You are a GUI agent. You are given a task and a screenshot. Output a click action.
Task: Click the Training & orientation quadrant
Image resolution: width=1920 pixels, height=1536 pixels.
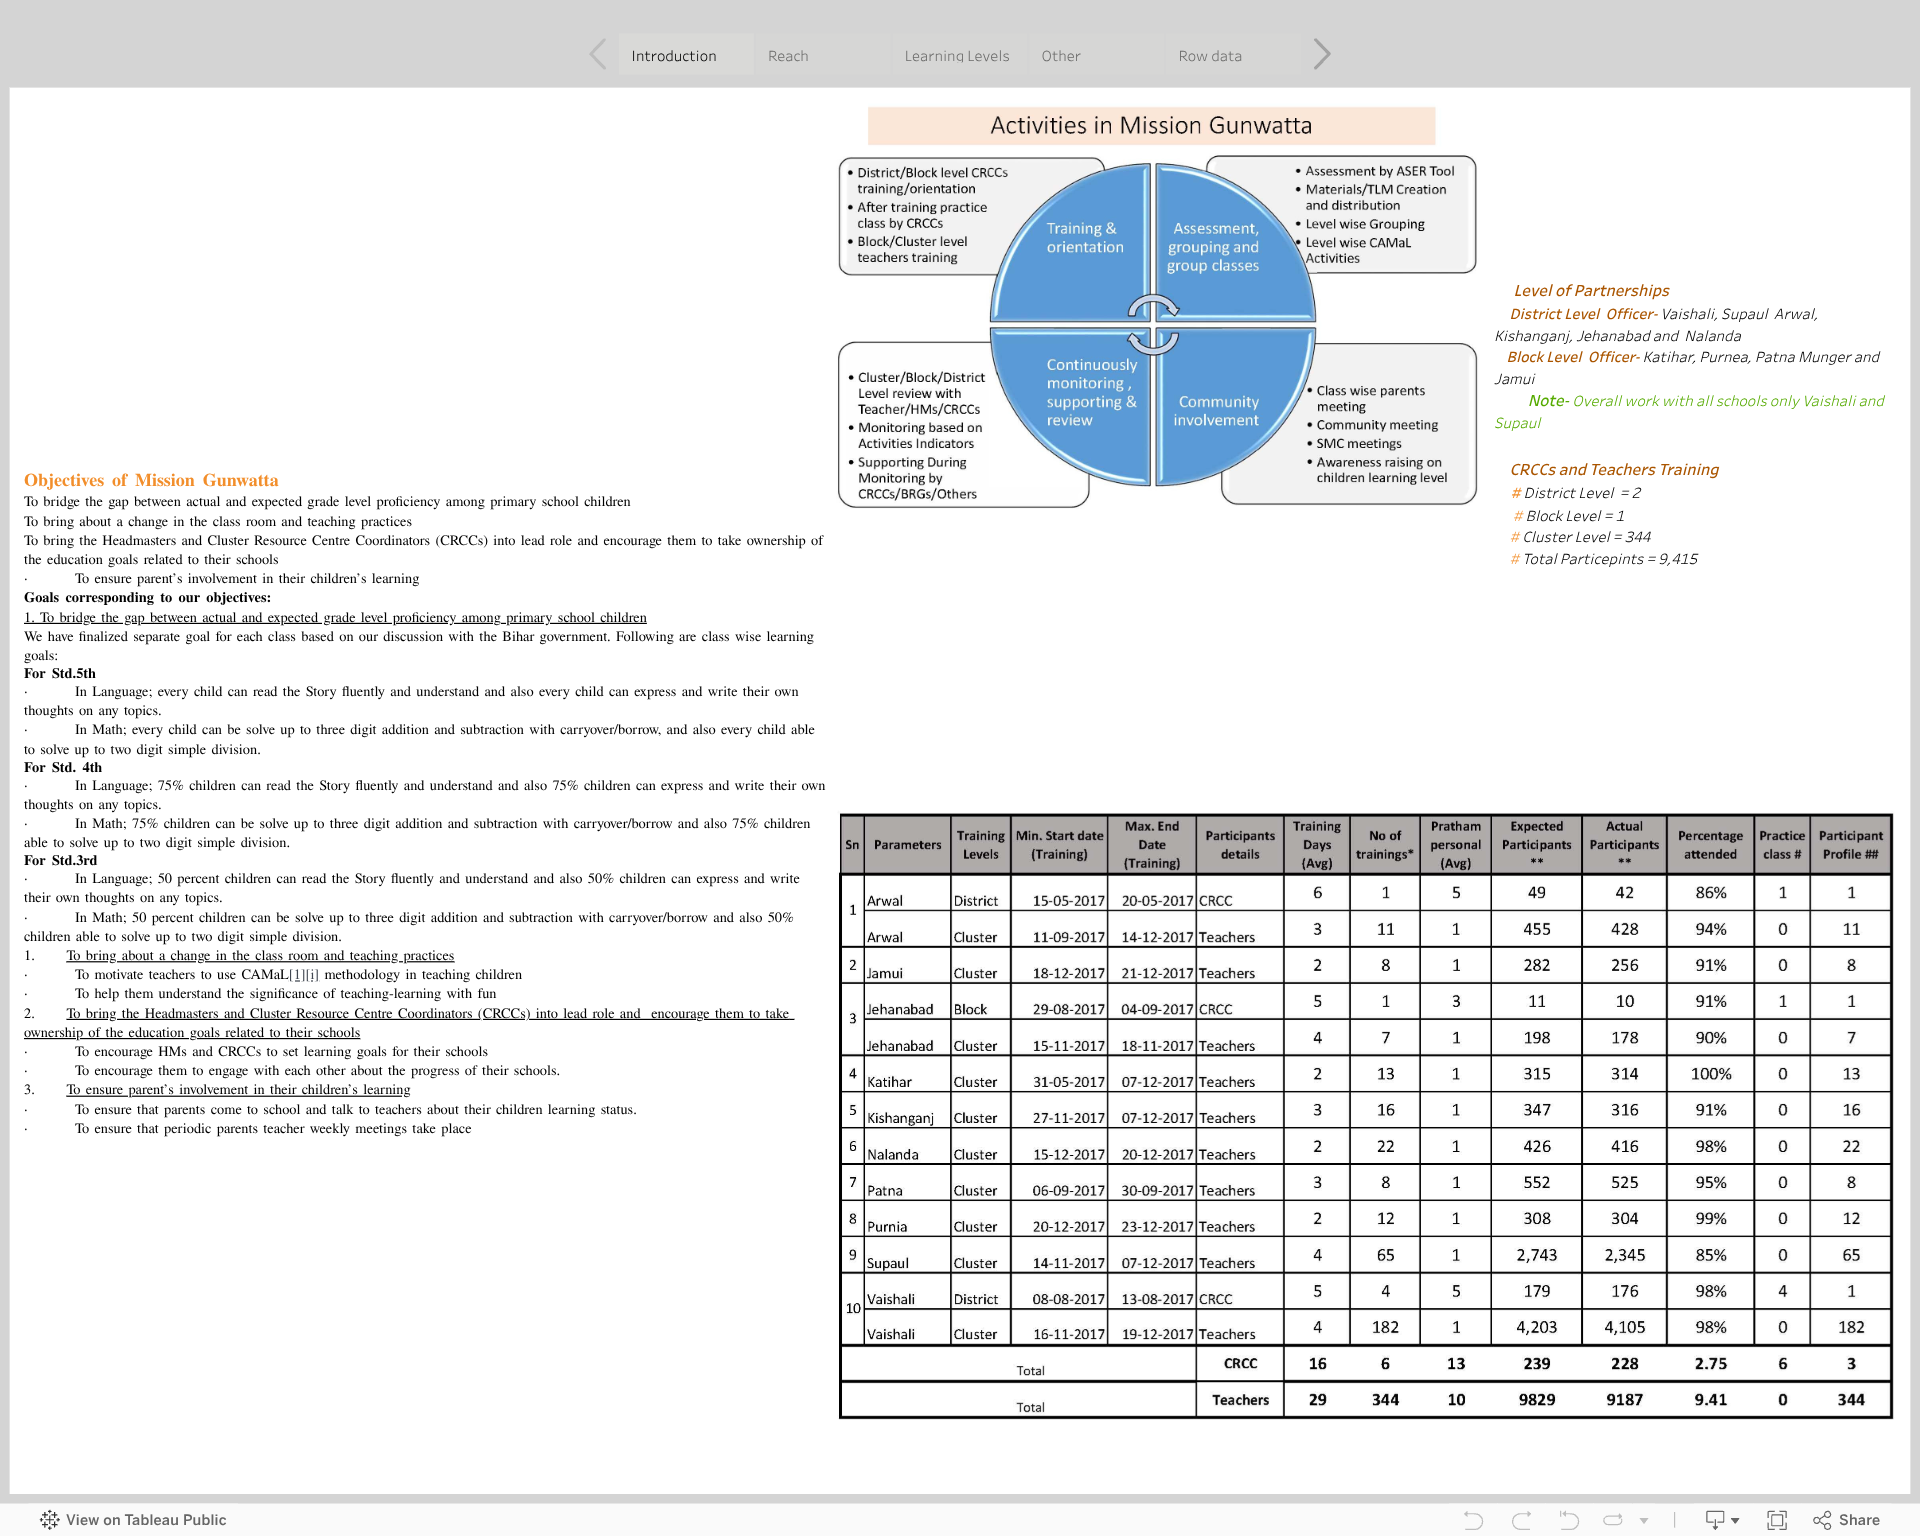click(1084, 238)
